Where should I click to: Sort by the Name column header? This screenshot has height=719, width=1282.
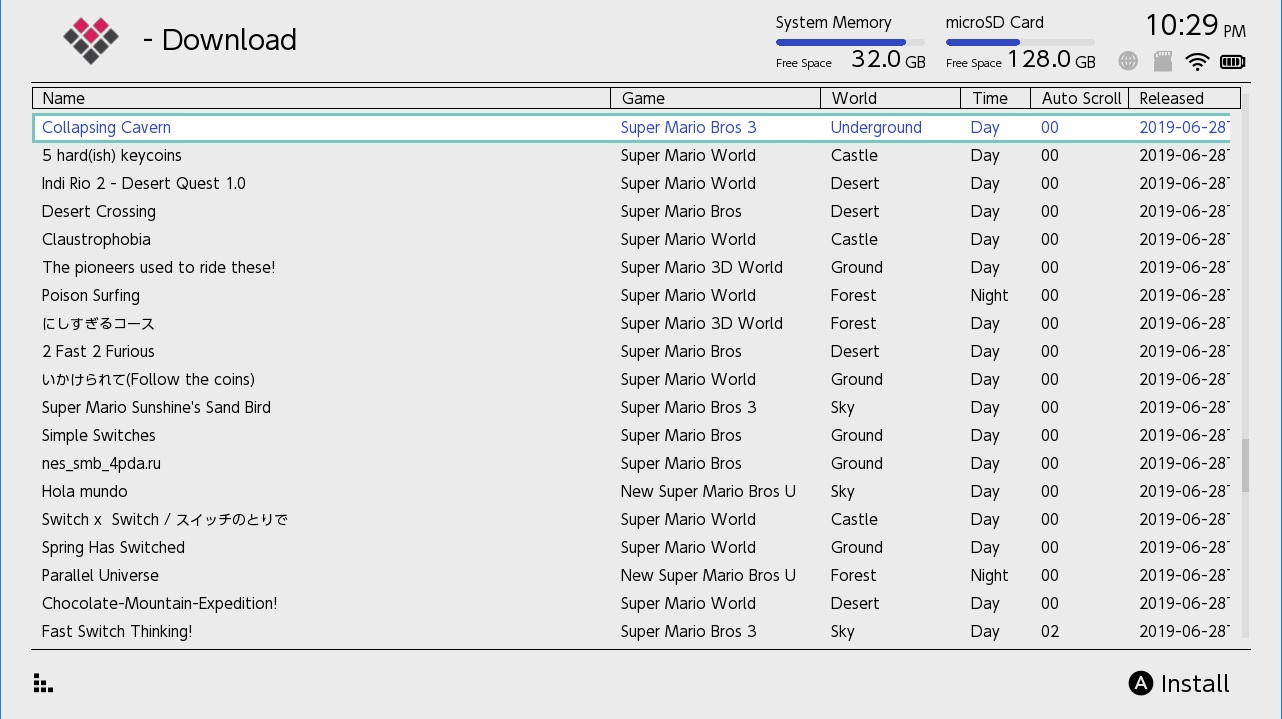(x=322, y=98)
